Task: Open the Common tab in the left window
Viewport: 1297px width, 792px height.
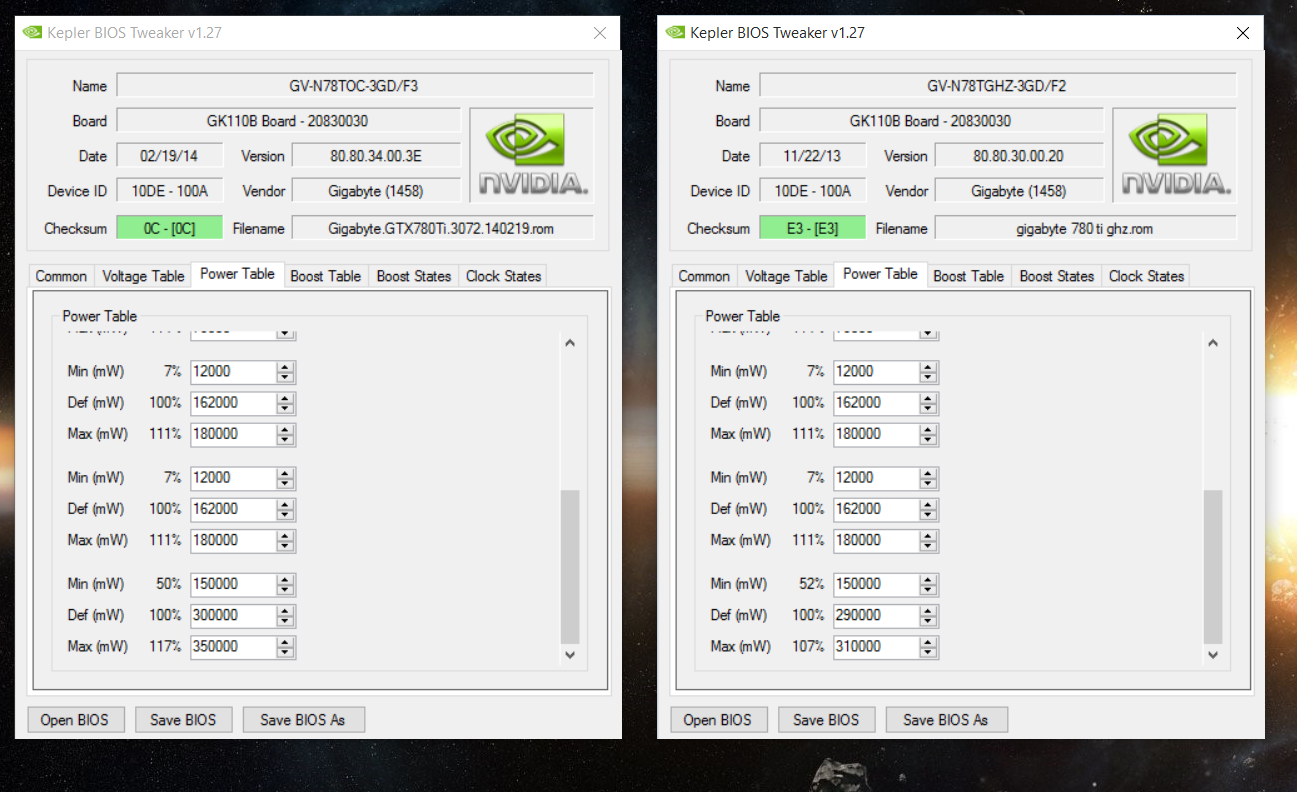Action: coord(61,276)
